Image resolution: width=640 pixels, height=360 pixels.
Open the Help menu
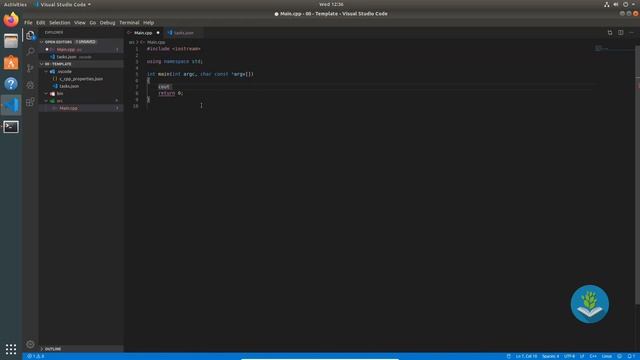point(149,23)
